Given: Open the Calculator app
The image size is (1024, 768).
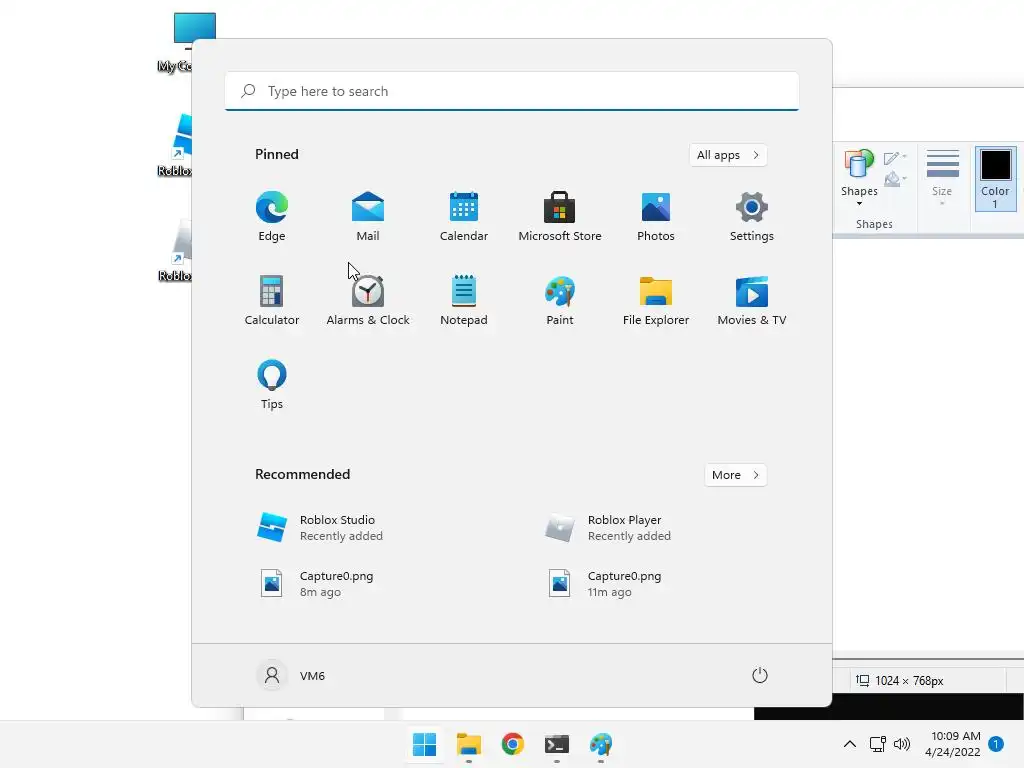Looking at the screenshot, I should (272, 300).
